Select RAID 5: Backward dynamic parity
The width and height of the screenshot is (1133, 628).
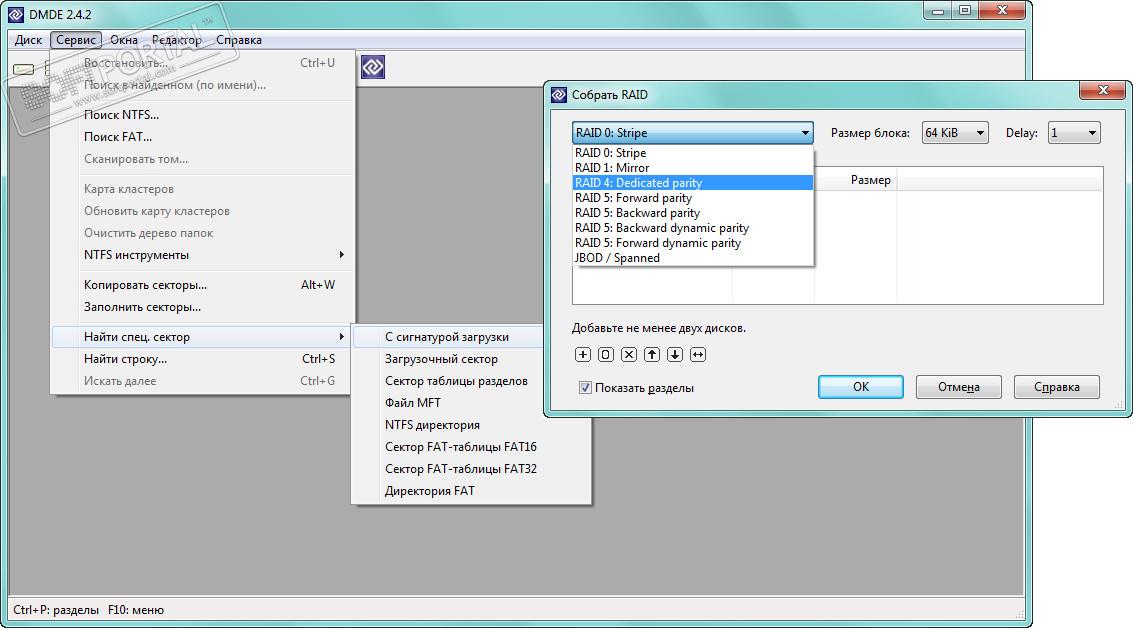[x=692, y=228]
